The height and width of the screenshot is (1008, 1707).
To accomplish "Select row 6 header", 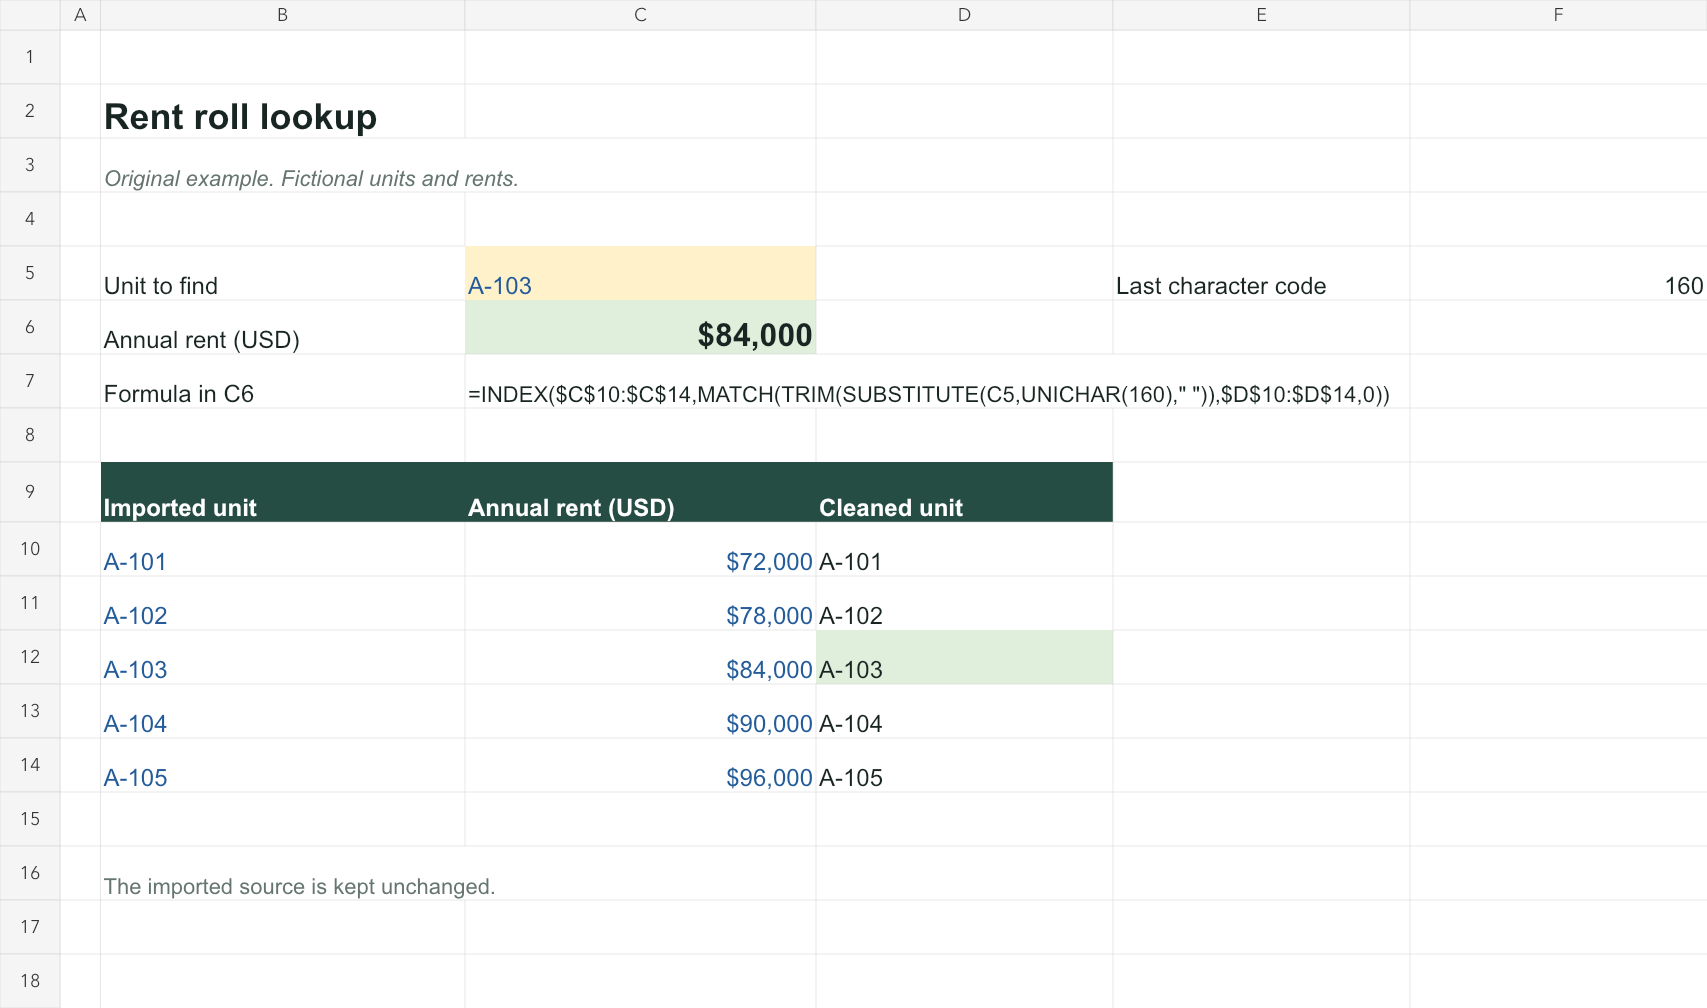I will [x=30, y=327].
